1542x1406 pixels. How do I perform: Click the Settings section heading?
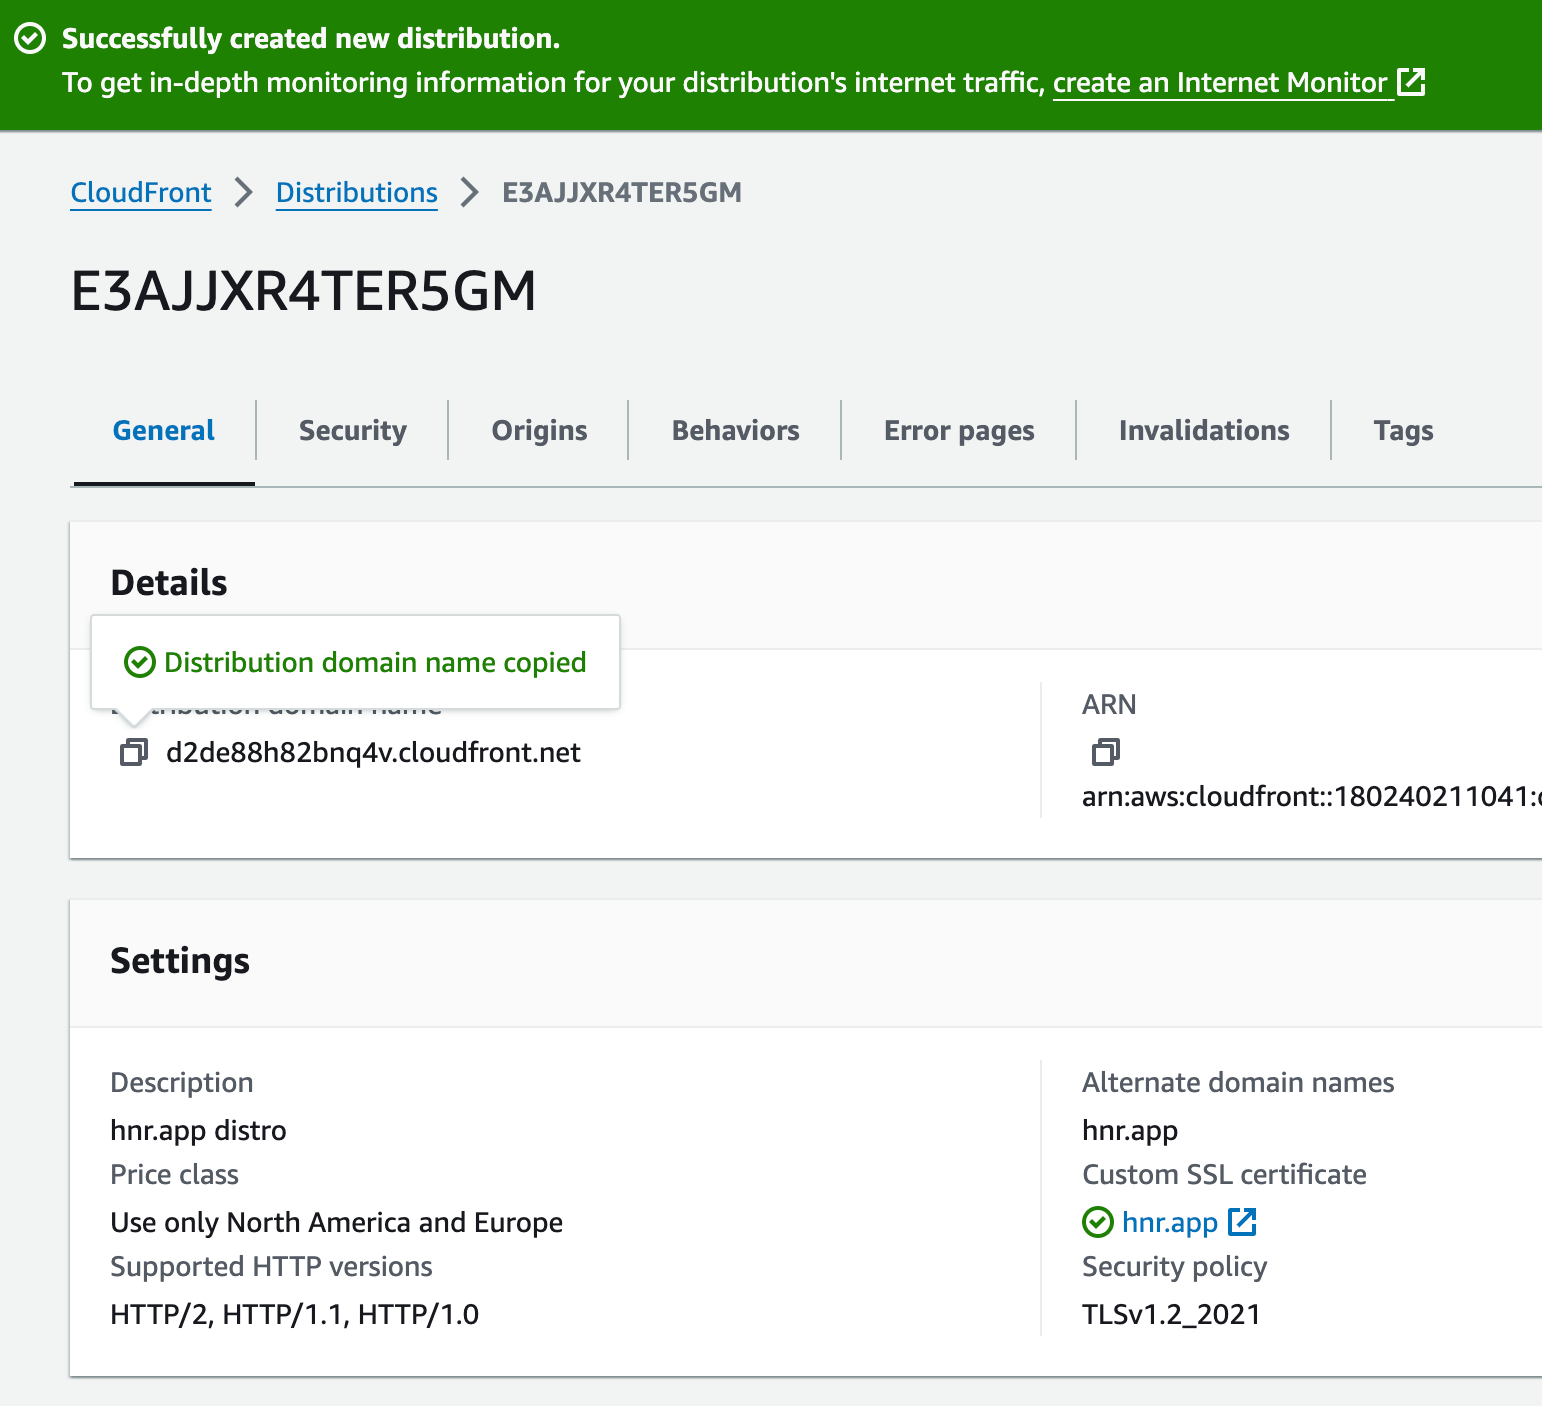[180, 961]
